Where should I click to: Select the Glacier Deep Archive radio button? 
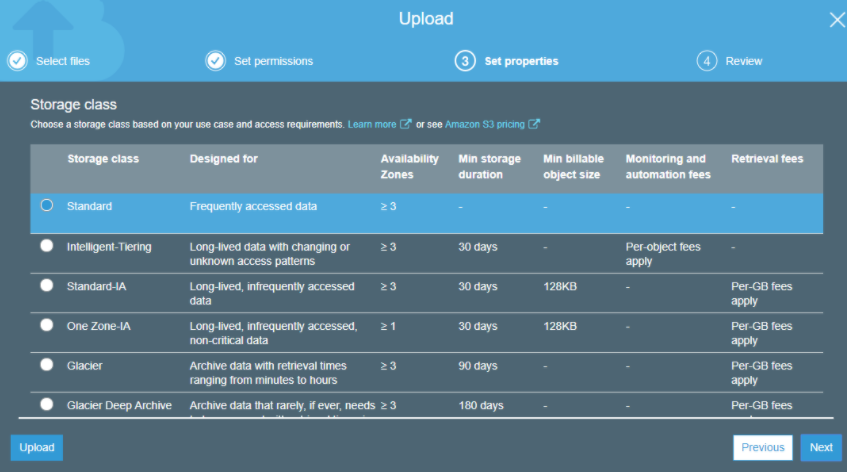pyautogui.click(x=47, y=404)
